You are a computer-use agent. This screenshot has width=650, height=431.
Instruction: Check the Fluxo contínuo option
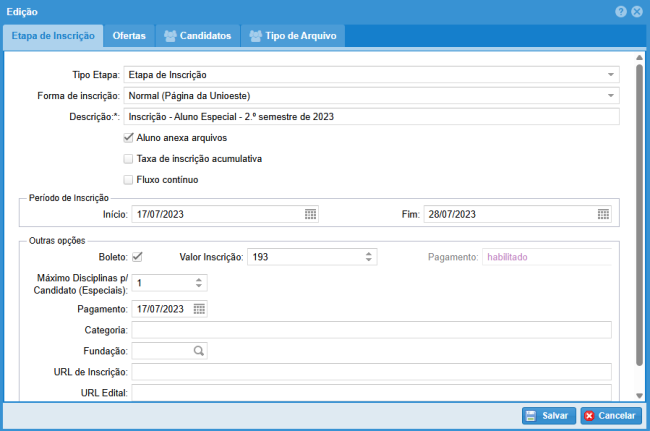(x=128, y=180)
